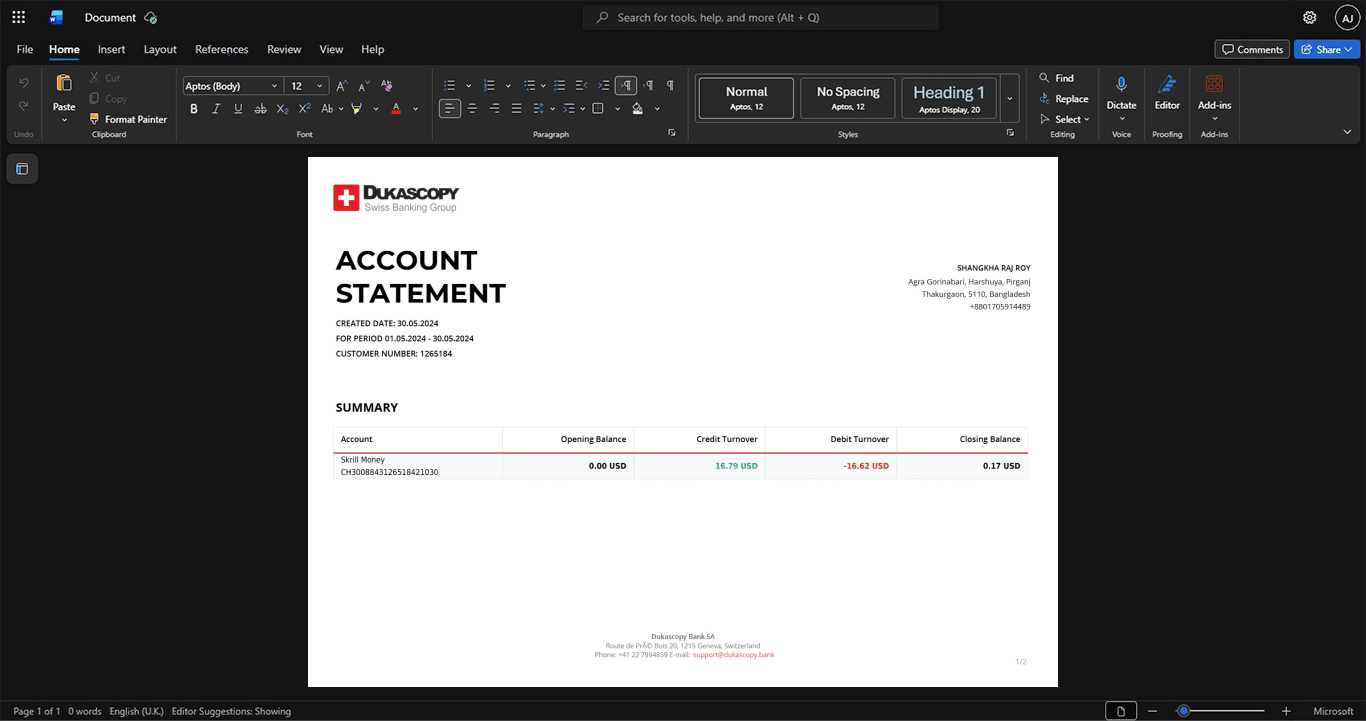Open the Comments pane

point(1252,49)
